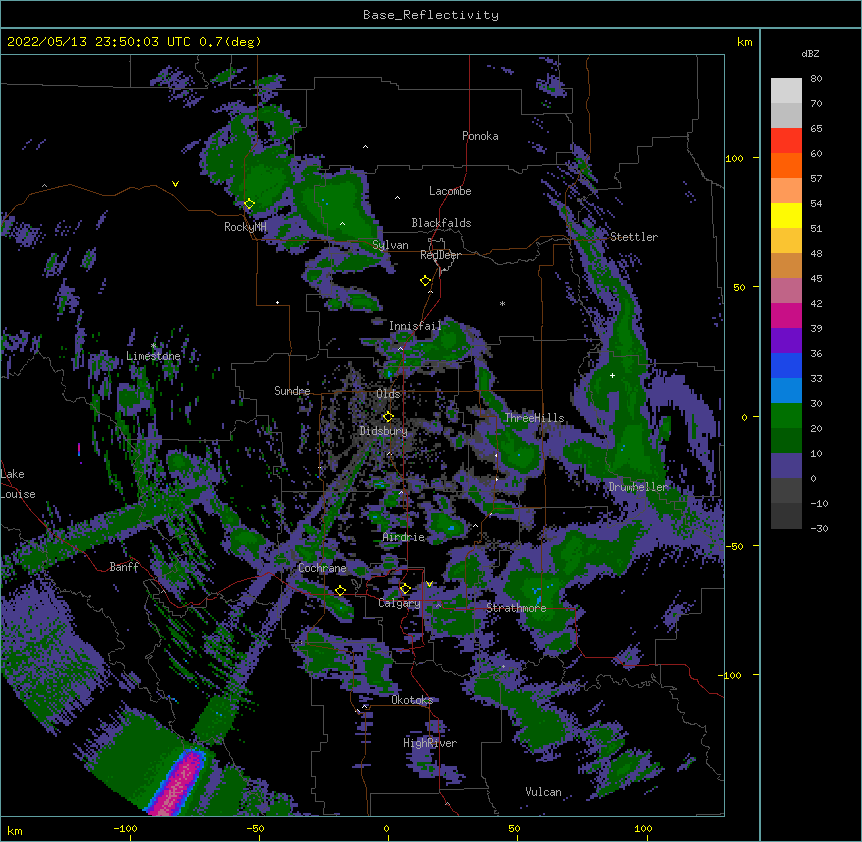Click the yellow diamond marker between Olds and Didsbury
Viewport: 862px width, 842px height.
point(388,417)
